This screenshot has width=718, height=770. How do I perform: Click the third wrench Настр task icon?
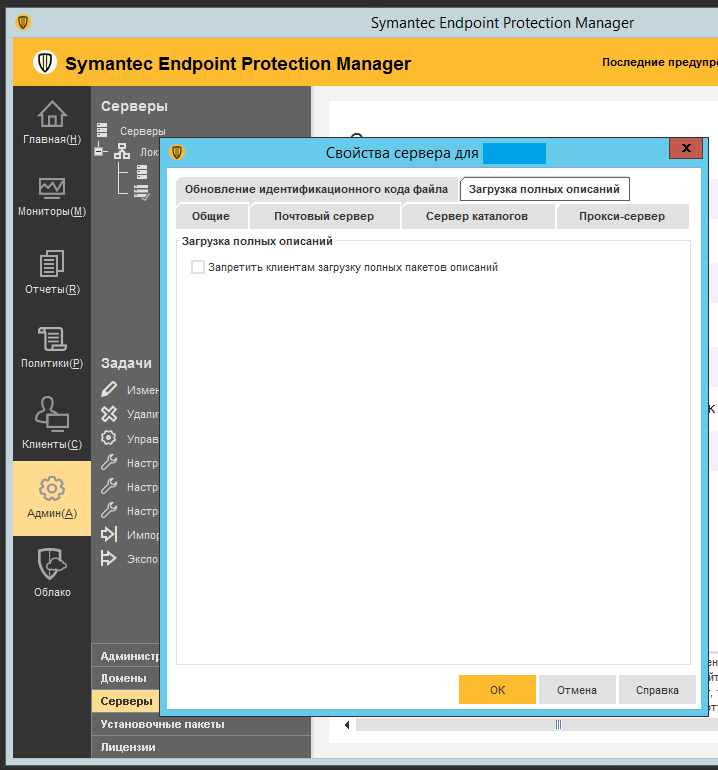pyautogui.click(x=109, y=510)
